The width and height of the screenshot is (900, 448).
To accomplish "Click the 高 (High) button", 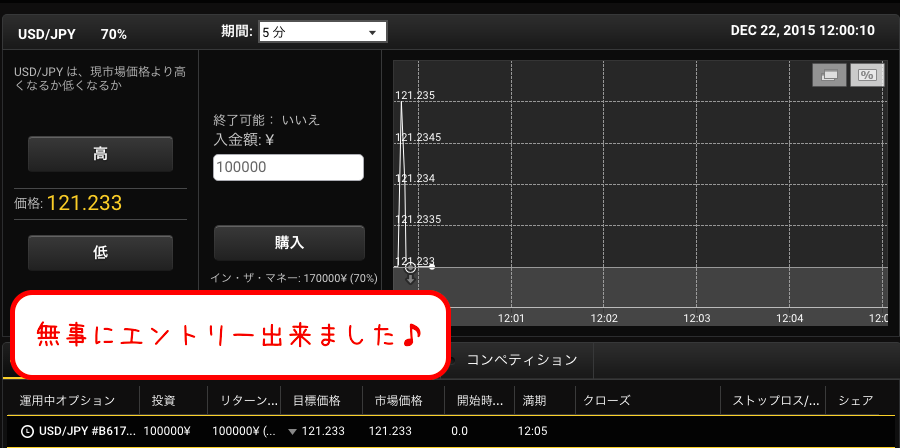I will (100, 154).
